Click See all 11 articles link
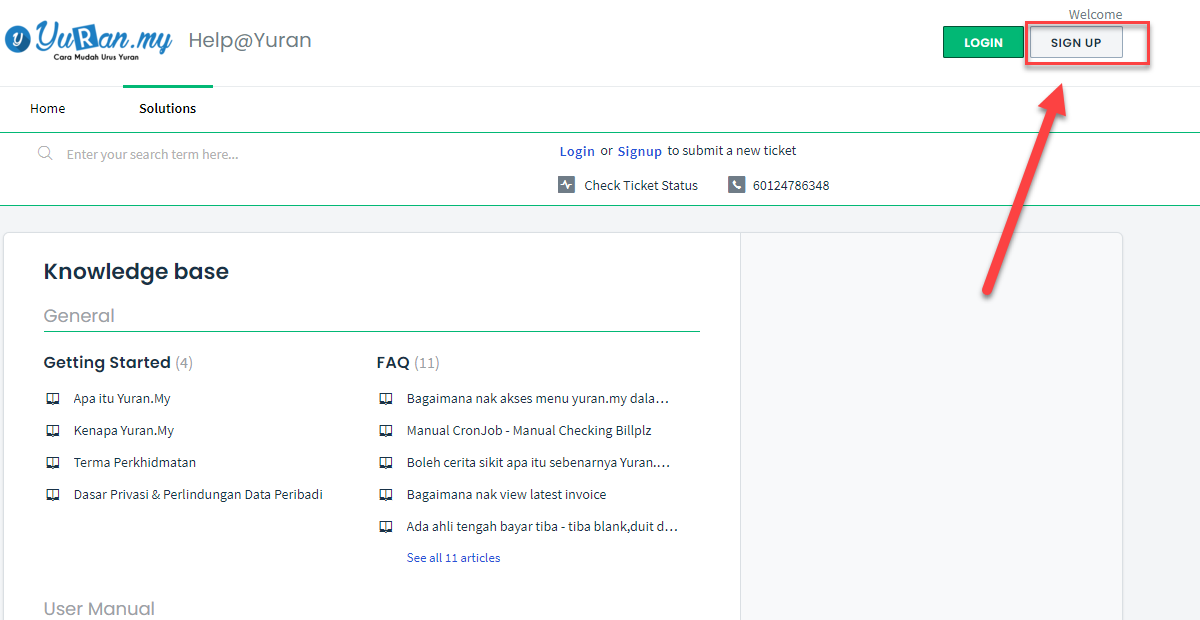 click(x=453, y=558)
